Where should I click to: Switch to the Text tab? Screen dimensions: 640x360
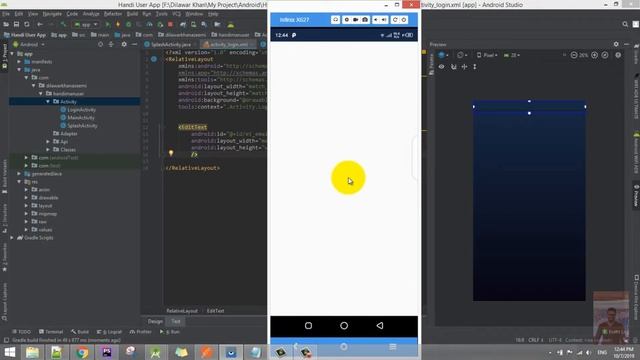(x=176, y=322)
